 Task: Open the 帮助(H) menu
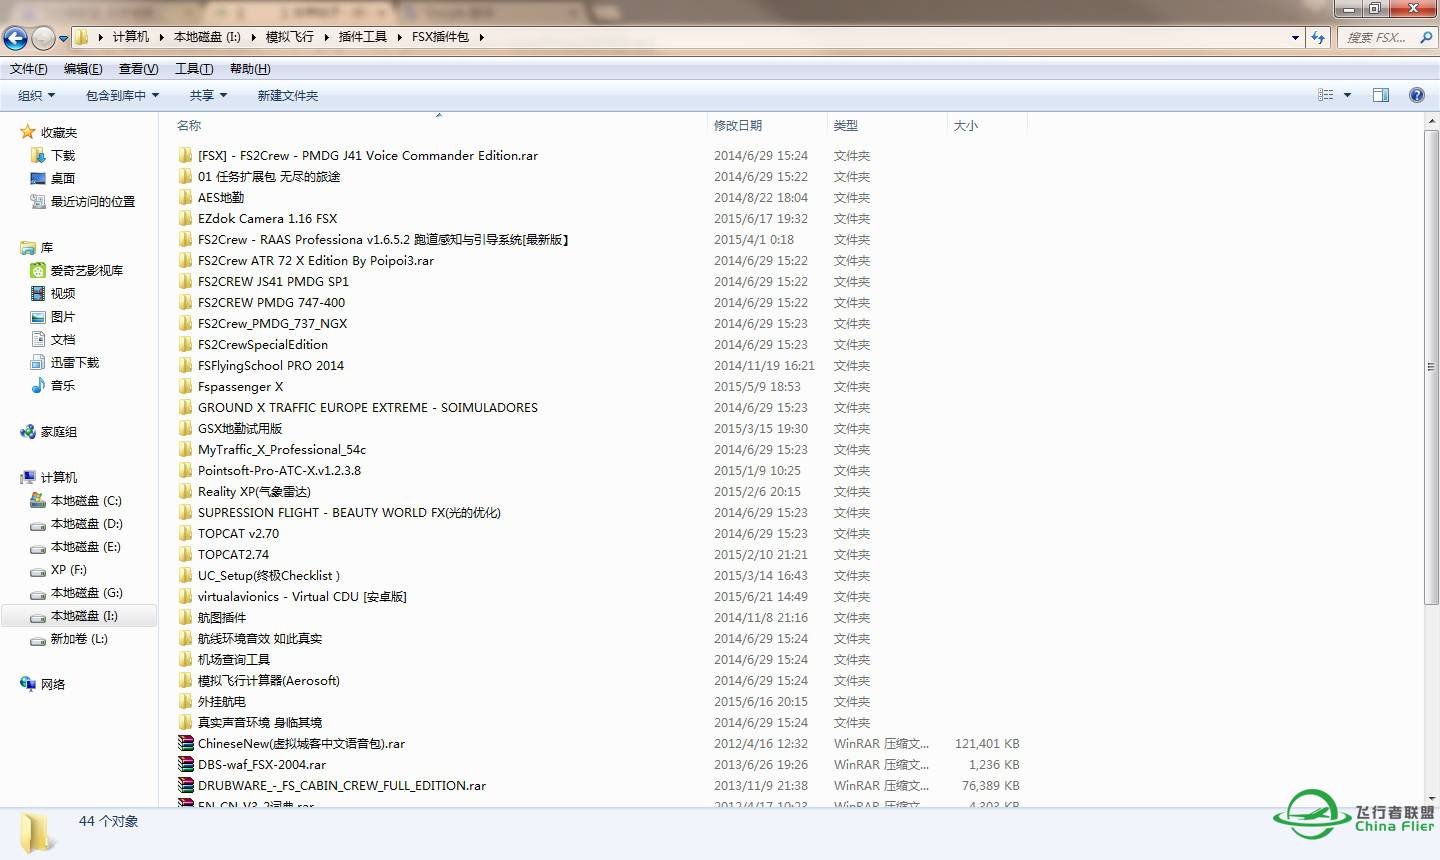pyautogui.click(x=250, y=68)
